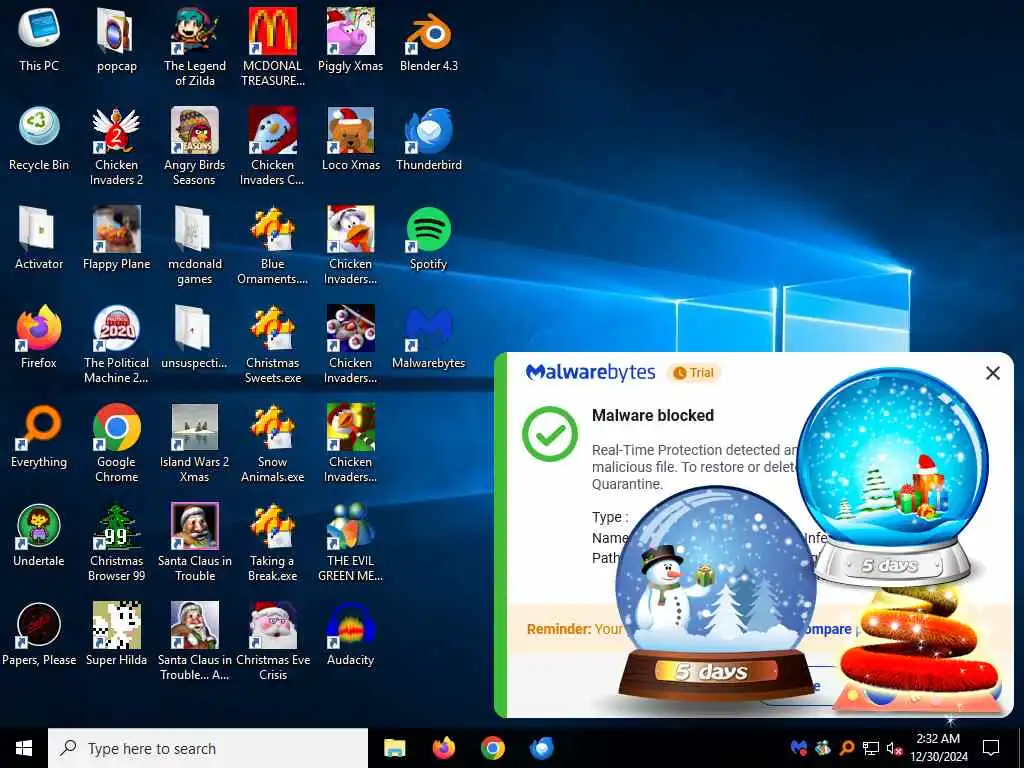This screenshot has height=768, width=1024.
Task: Open Firefox from the taskbar
Action: 443,748
